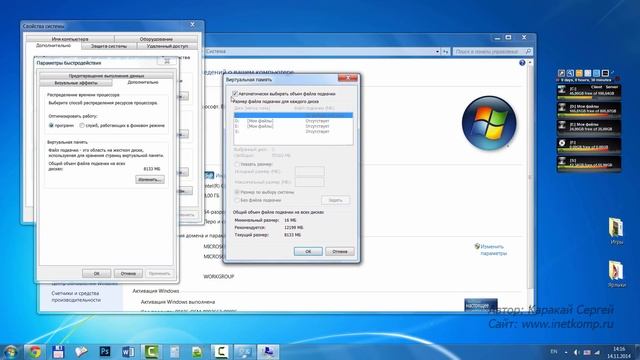Select Дополнительно tab in Параметры быстродействия
Screen dimensions: 640x360
pos(143,82)
